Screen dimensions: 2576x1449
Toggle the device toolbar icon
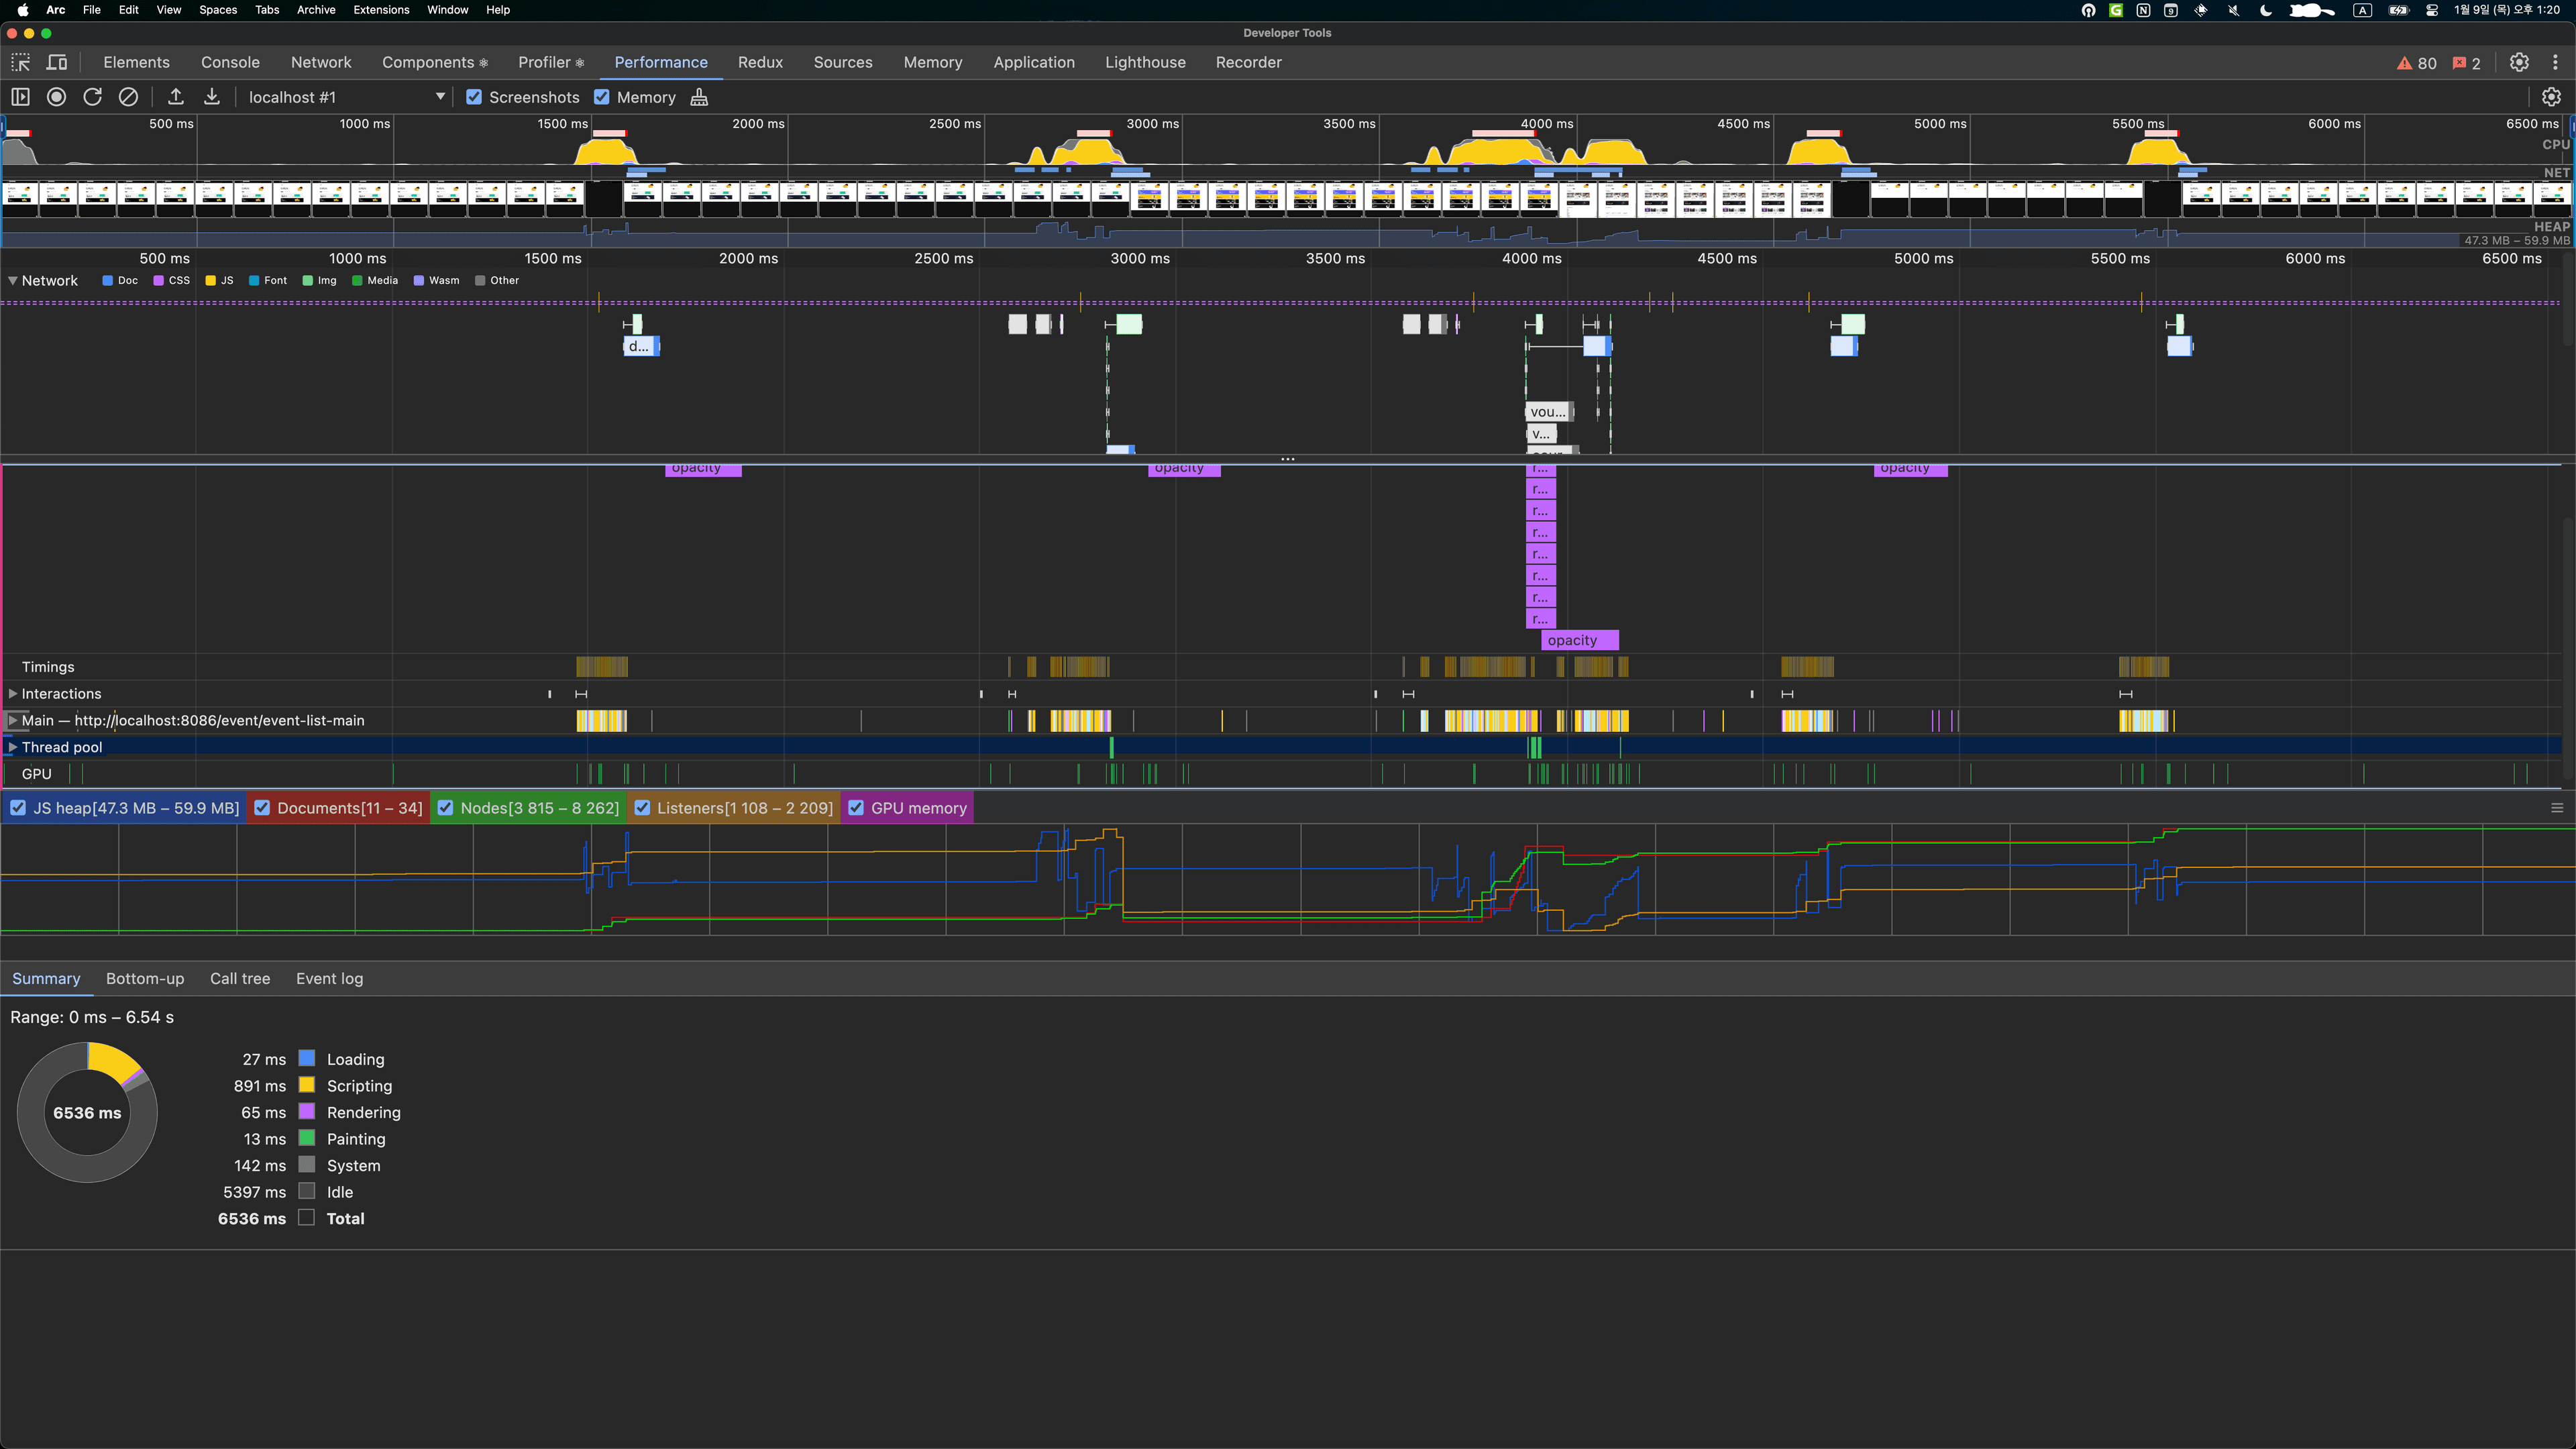click(x=57, y=62)
